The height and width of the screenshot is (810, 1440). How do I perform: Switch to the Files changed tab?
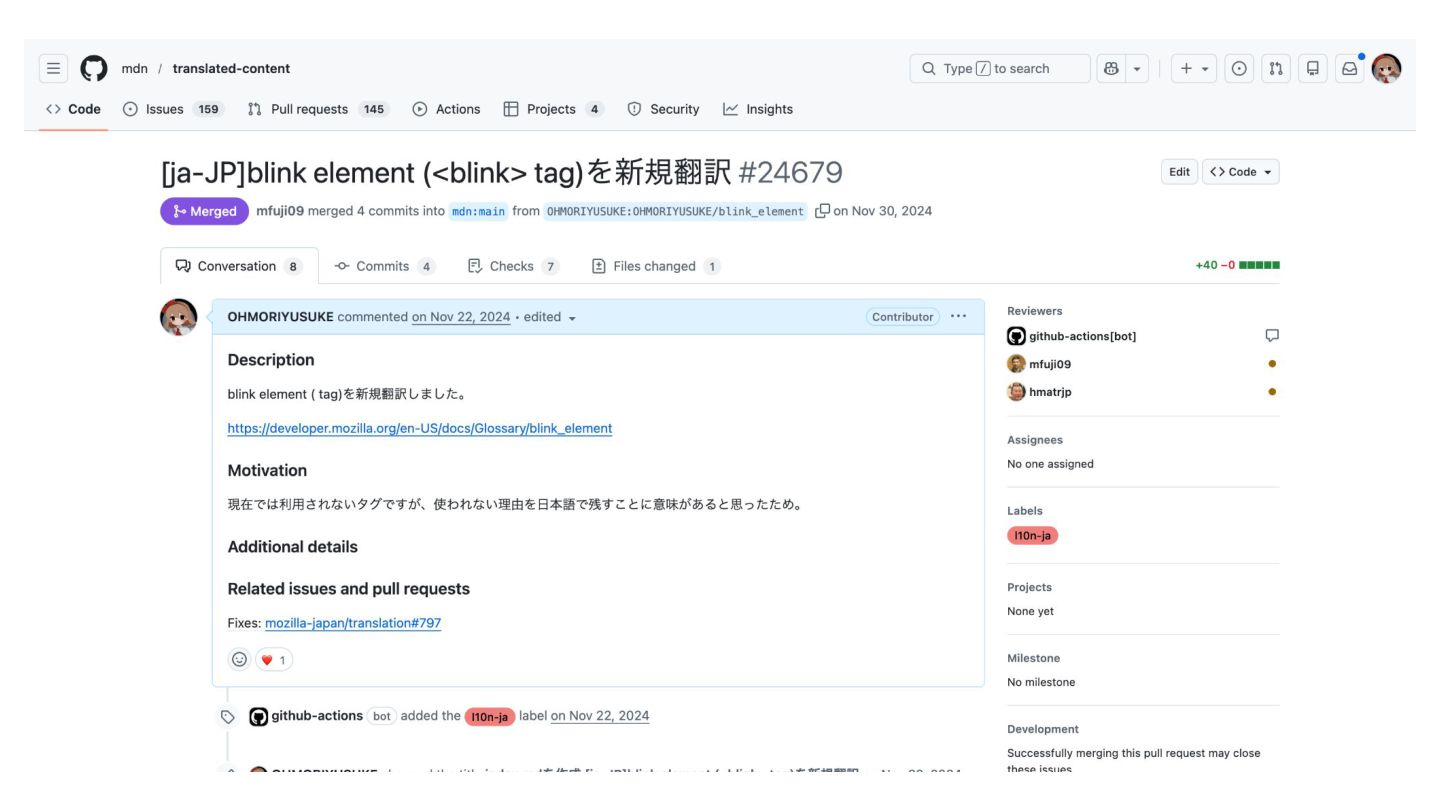click(x=656, y=266)
